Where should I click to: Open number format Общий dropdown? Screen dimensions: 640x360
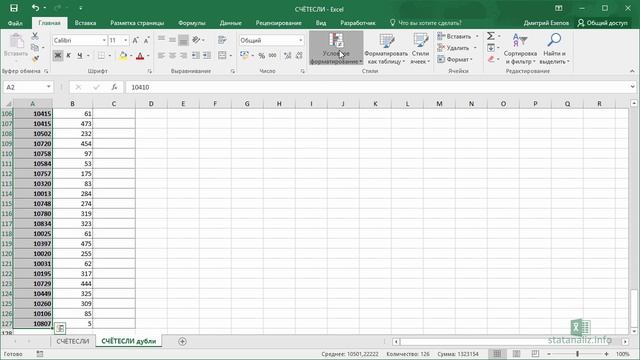(301, 40)
